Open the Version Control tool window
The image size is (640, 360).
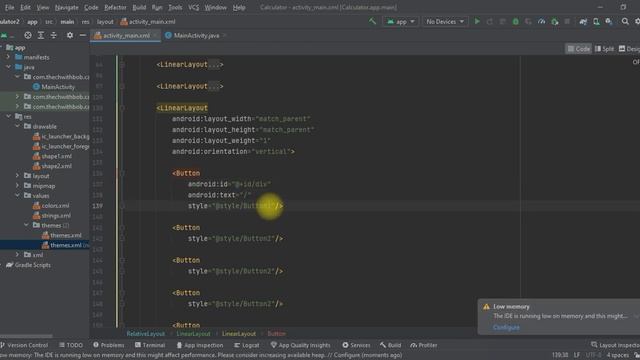pos(24,345)
